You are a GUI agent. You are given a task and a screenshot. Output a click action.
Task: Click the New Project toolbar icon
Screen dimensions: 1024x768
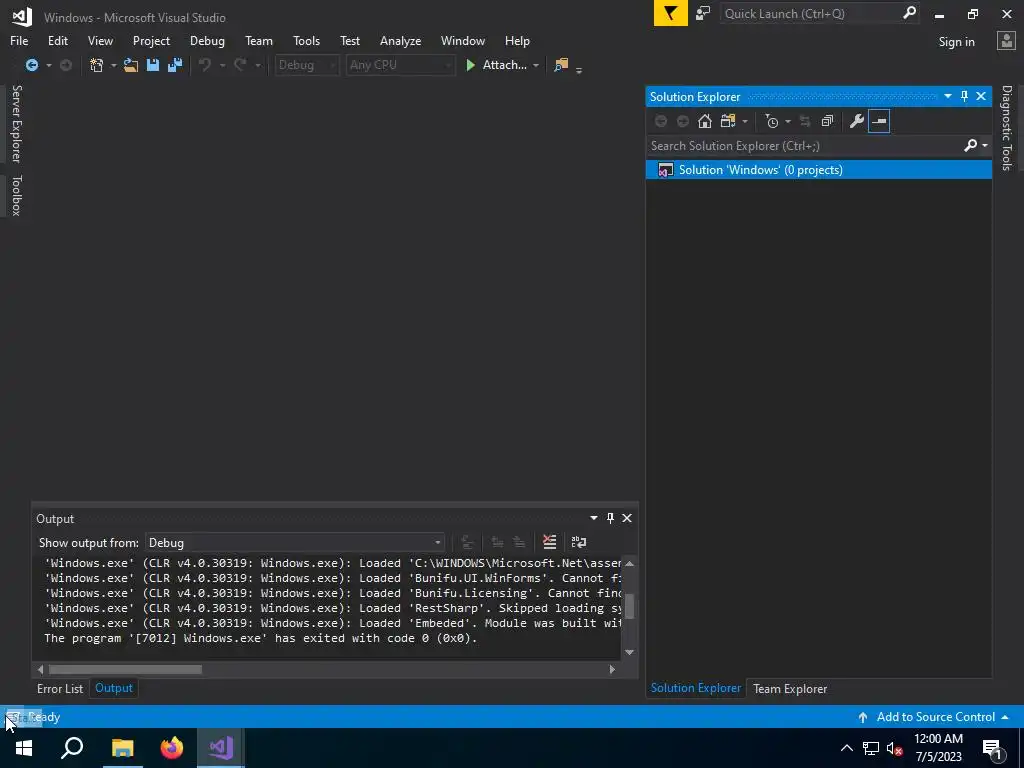point(97,65)
